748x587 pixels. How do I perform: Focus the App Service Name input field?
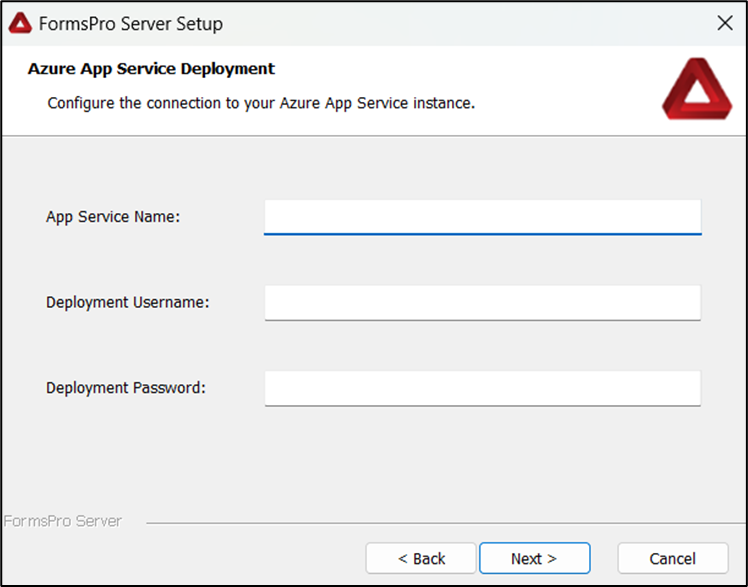pos(482,216)
